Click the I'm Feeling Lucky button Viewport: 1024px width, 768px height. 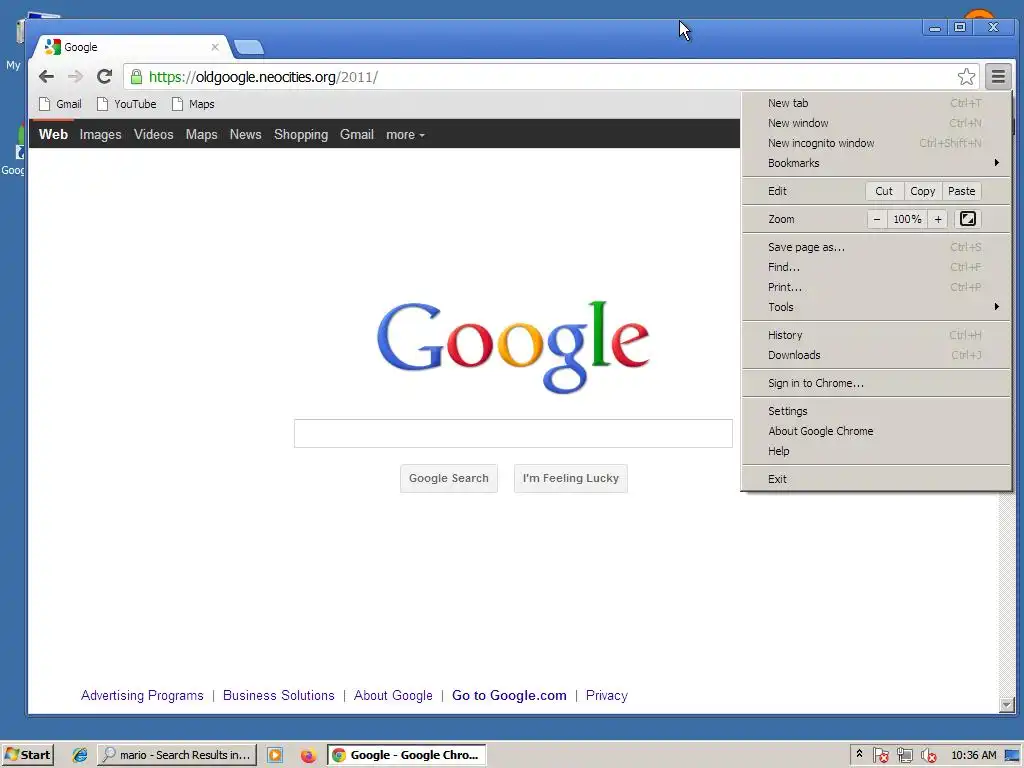(571, 479)
